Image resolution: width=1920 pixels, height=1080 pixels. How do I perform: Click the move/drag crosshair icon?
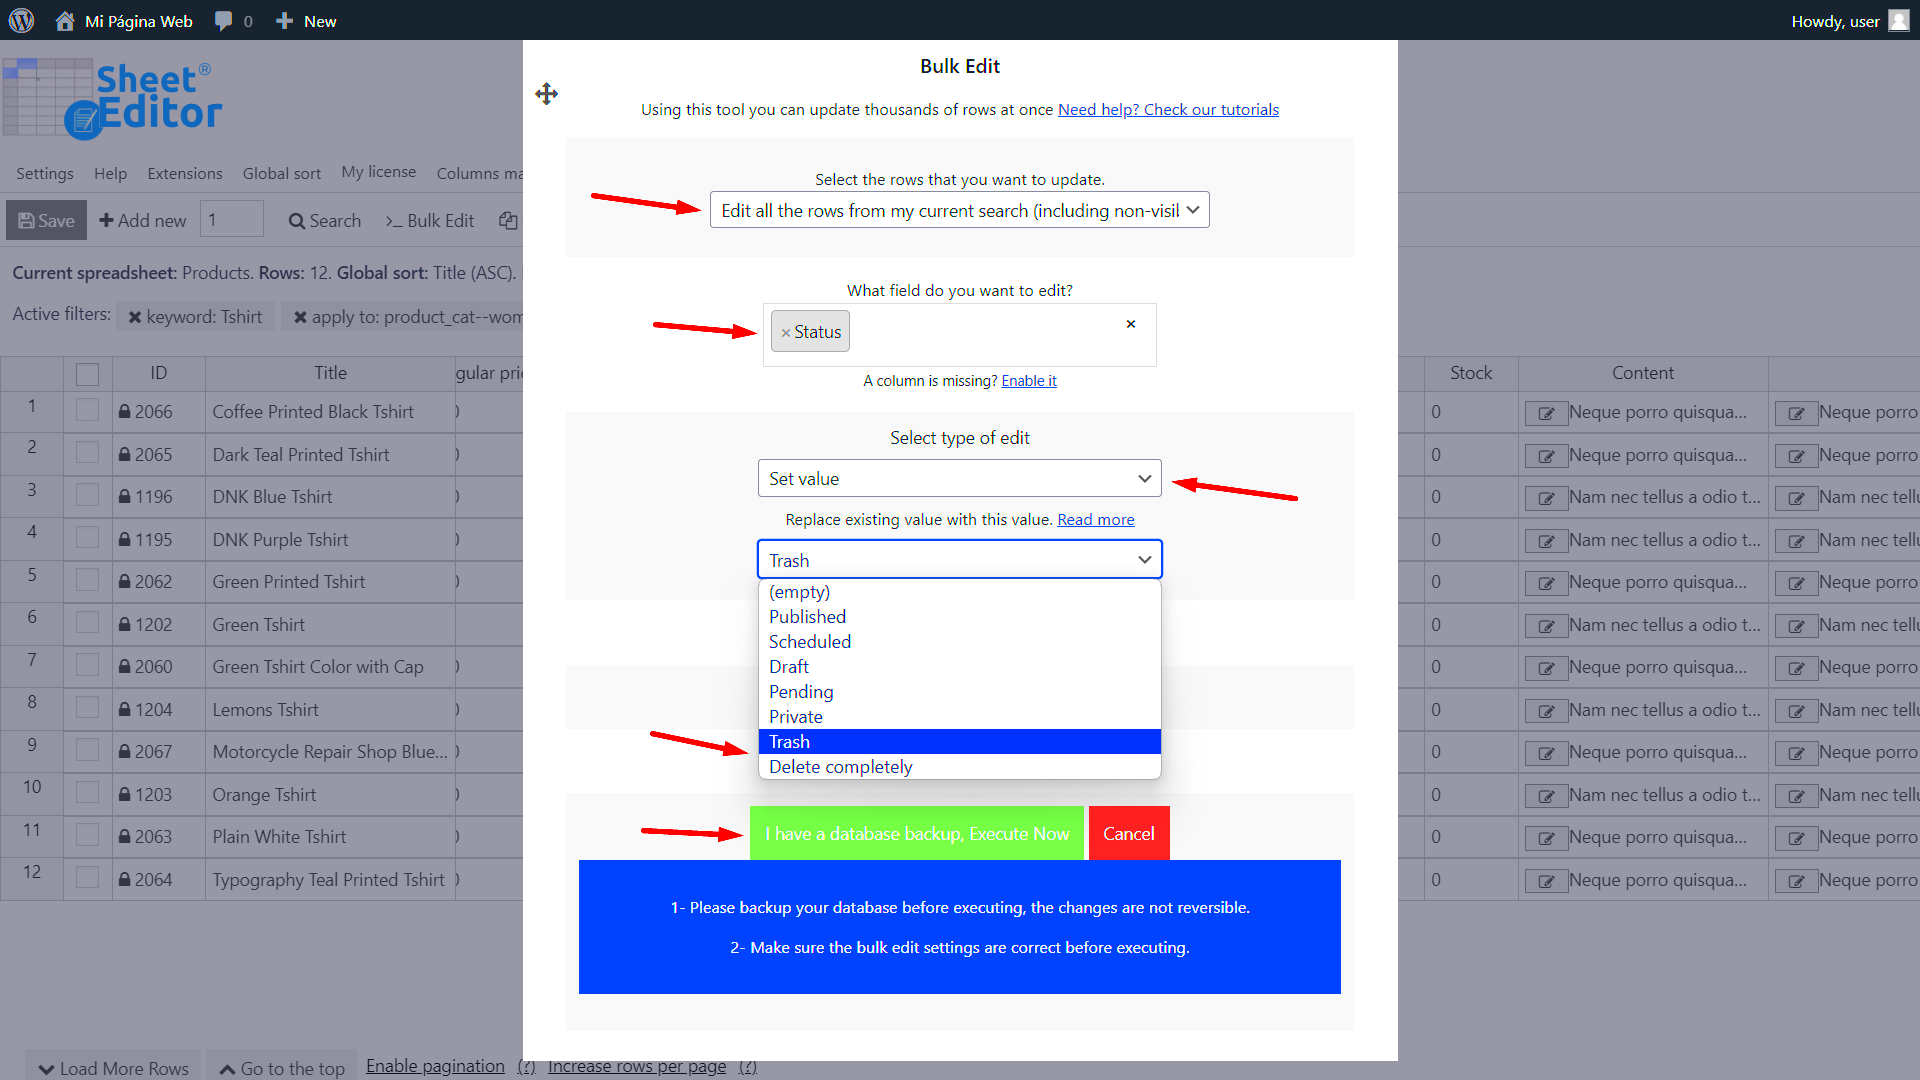click(546, 94)
